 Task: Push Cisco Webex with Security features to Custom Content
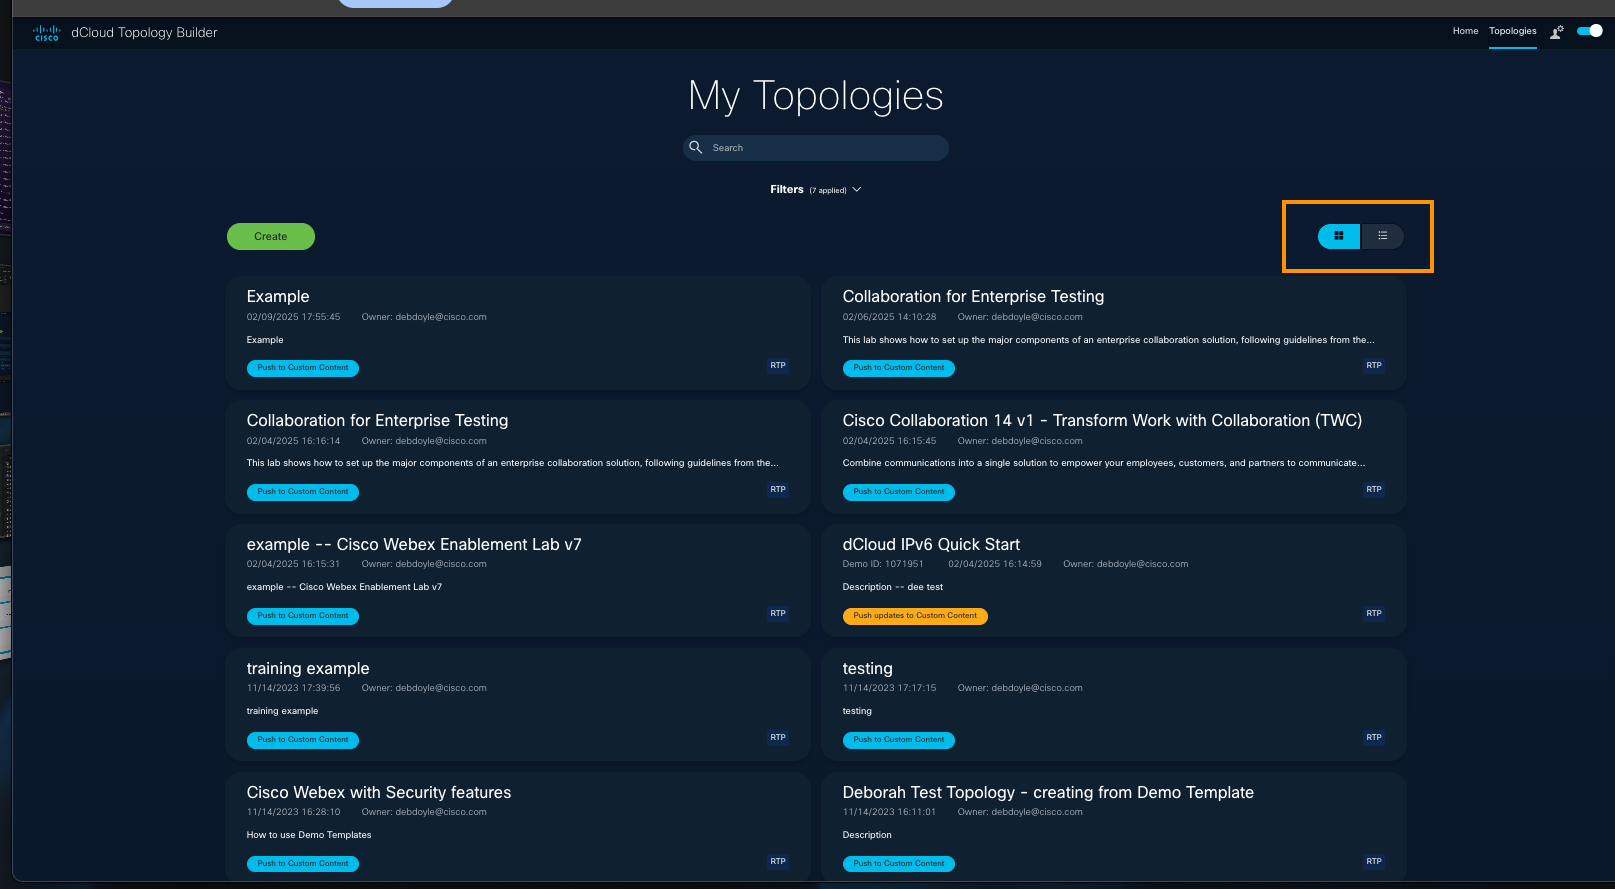[303, 864]
